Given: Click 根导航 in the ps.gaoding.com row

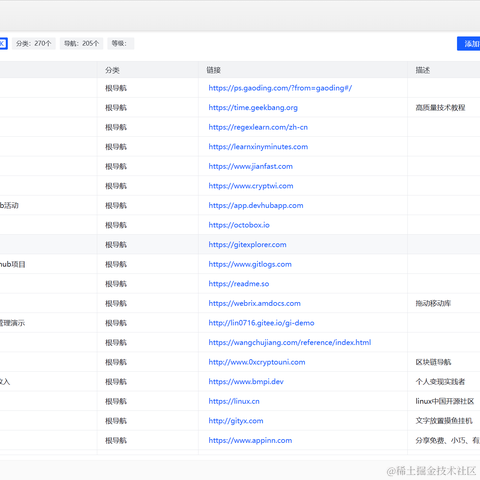Looking at the screenshot, I should click(x=116, y=88).
